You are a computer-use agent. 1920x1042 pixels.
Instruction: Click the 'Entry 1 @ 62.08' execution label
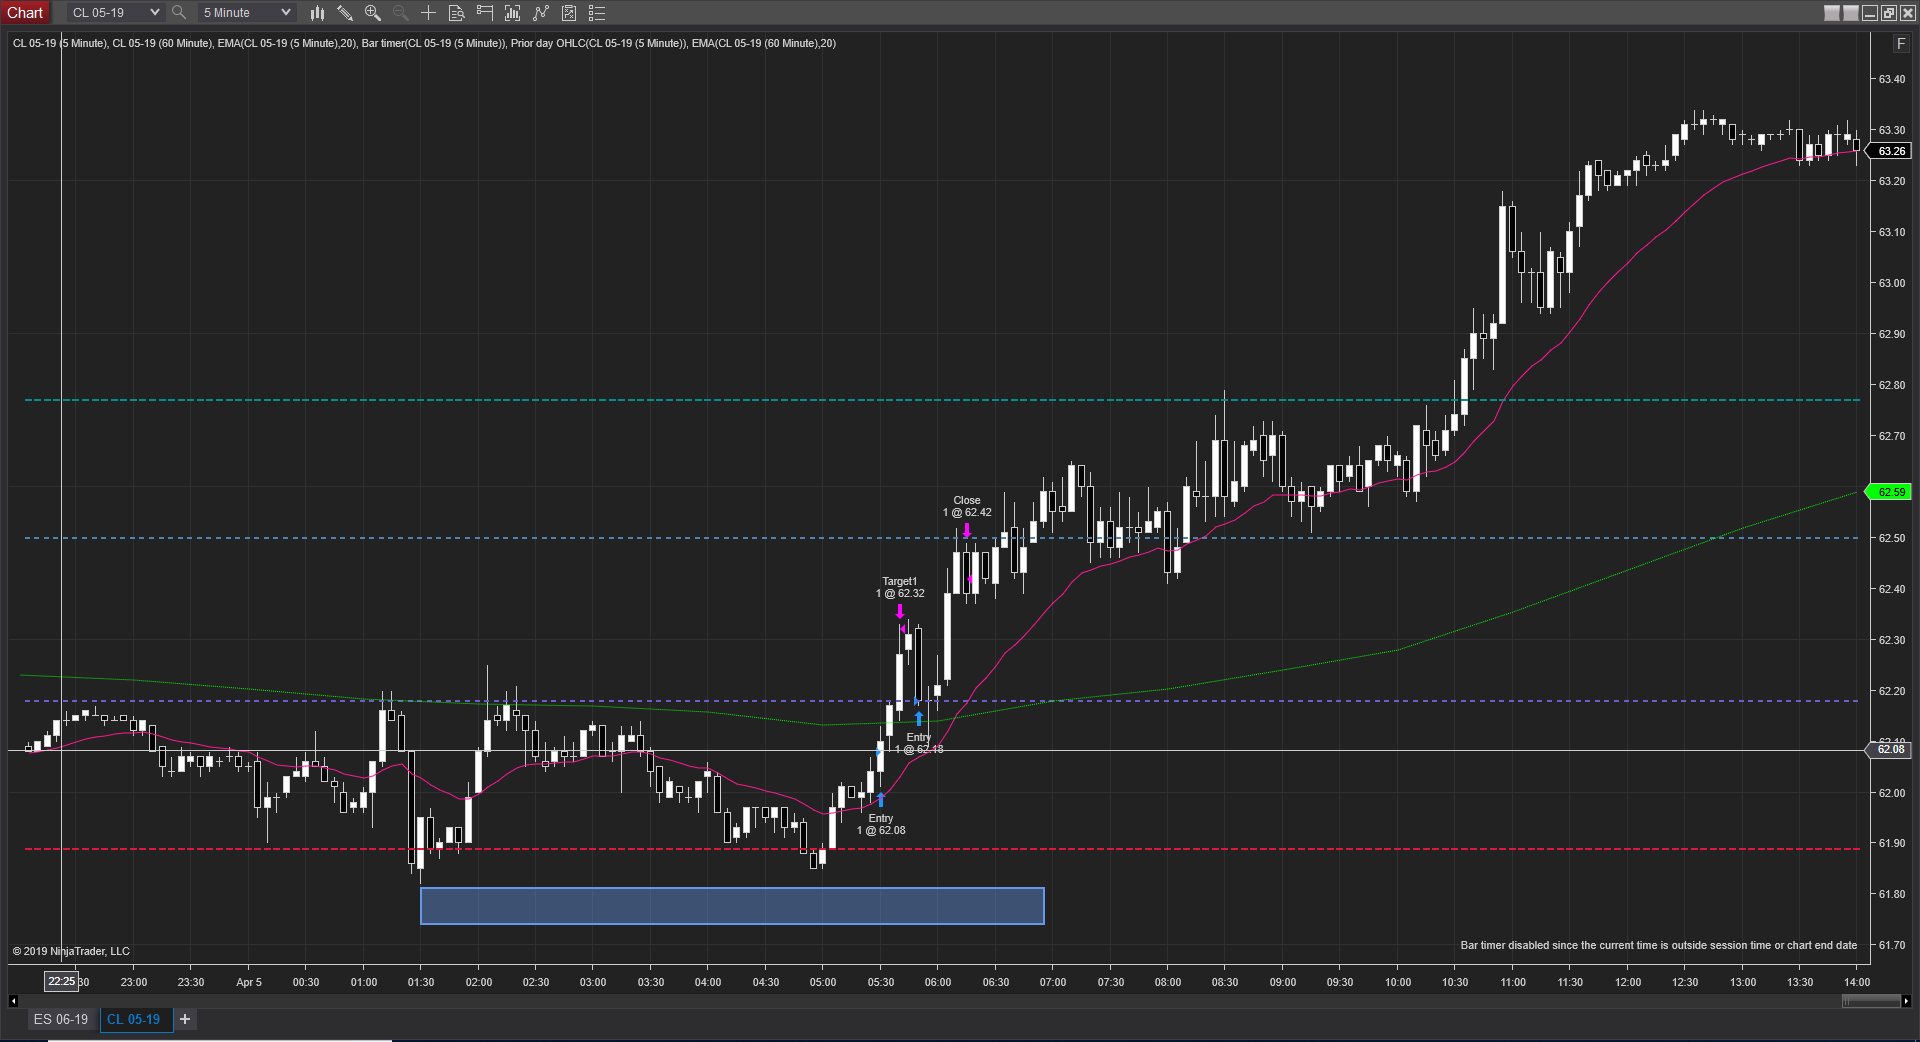coord(881,824)
